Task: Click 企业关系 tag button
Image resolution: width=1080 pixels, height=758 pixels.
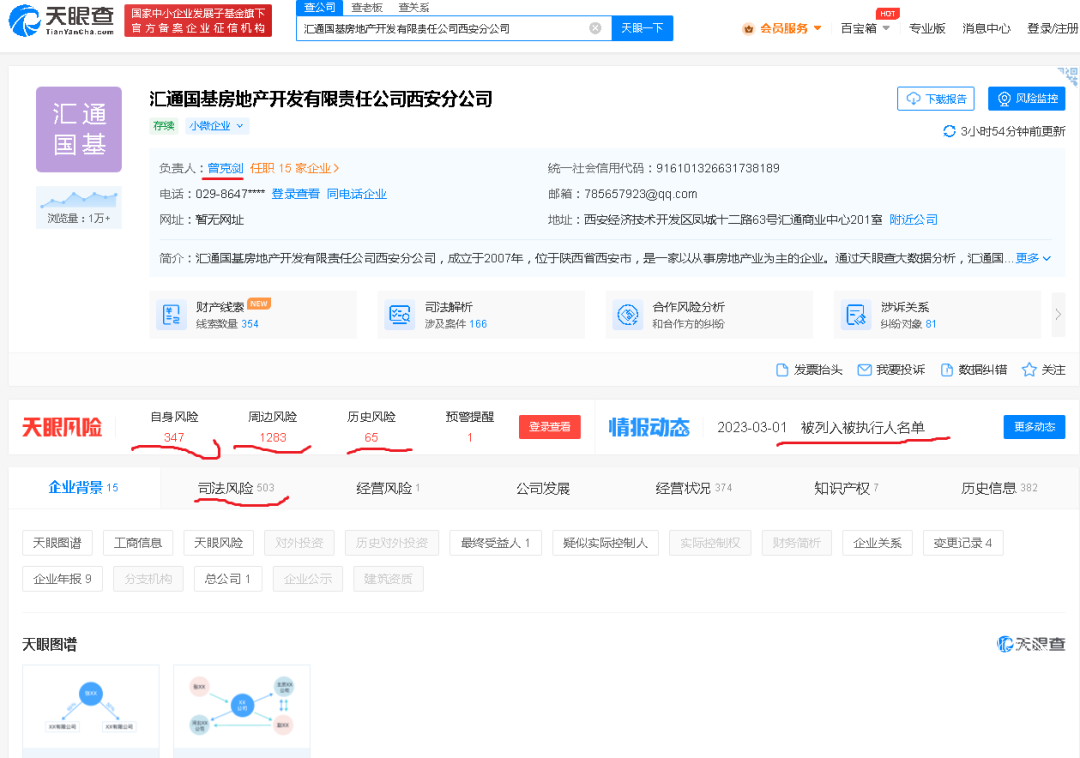Action: tap(878, 543)
